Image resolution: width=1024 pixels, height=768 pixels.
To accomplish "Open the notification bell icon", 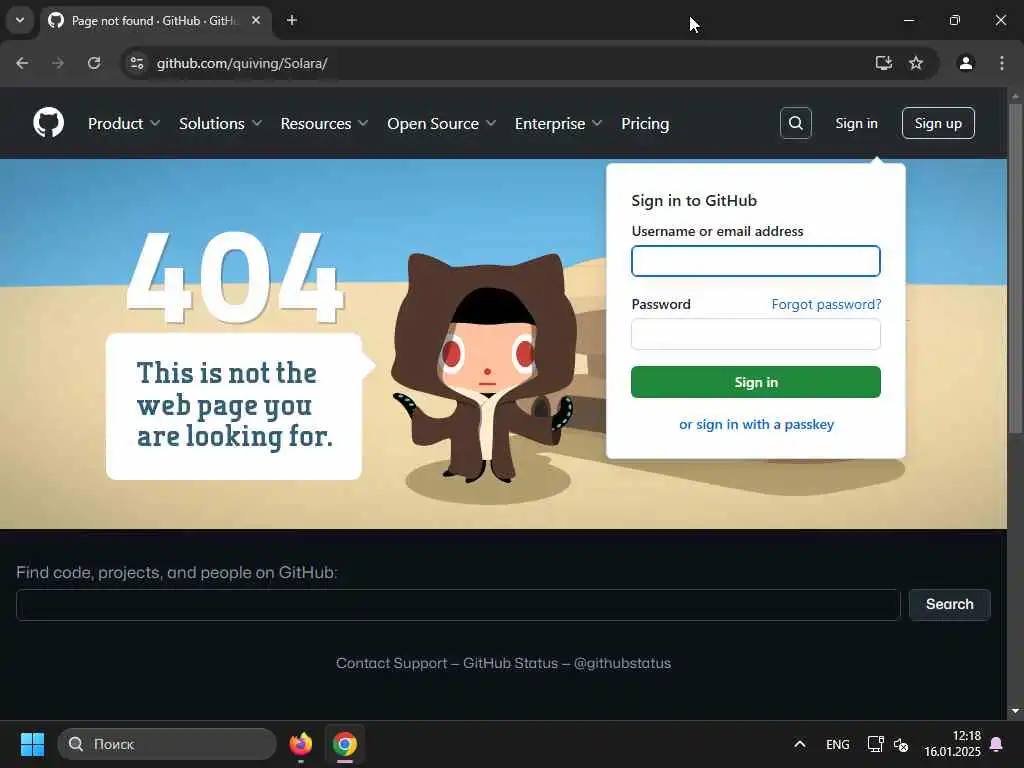I will tap(997, 744).
